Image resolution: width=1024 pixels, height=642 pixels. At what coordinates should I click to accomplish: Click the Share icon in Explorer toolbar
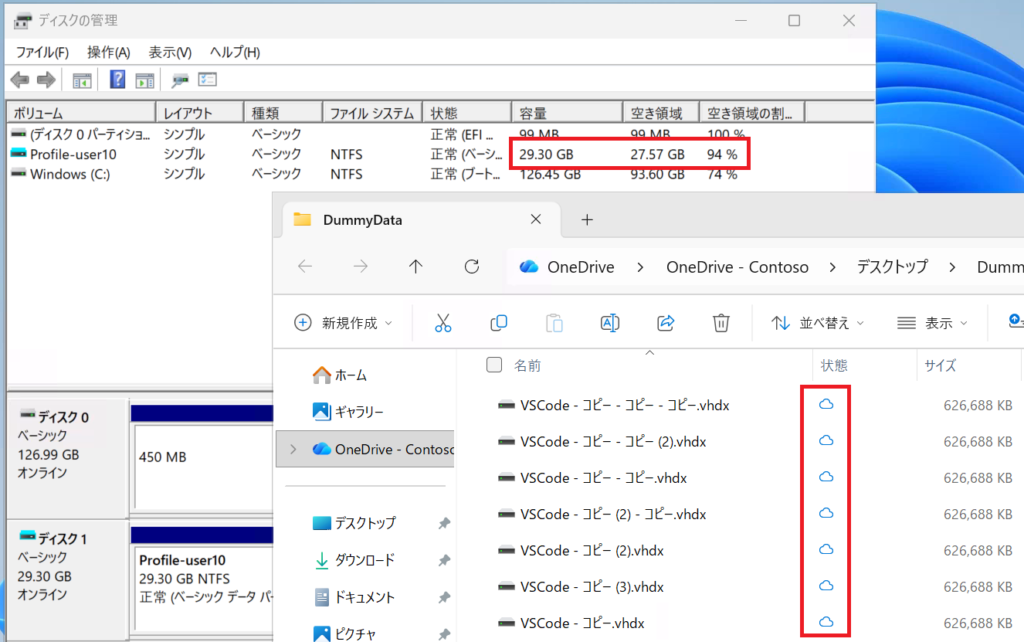(665, 323)
